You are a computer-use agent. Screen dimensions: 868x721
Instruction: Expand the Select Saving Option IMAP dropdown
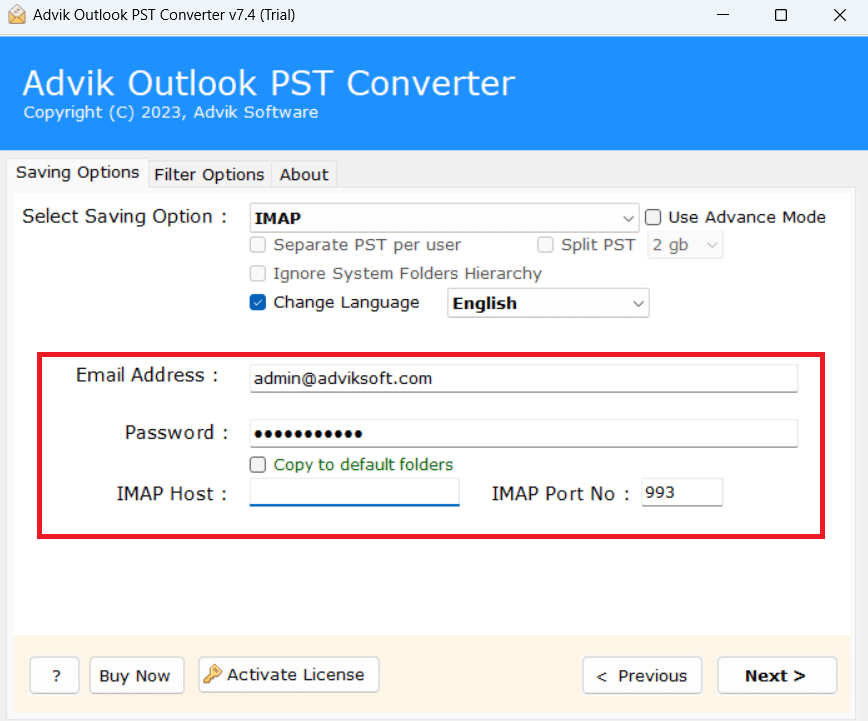[444, 218]
